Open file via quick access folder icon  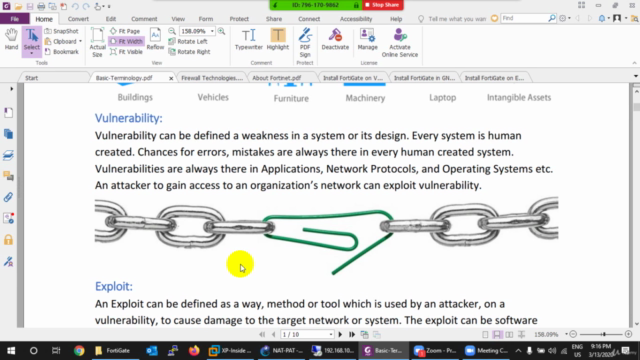click(x=18, y=6)
